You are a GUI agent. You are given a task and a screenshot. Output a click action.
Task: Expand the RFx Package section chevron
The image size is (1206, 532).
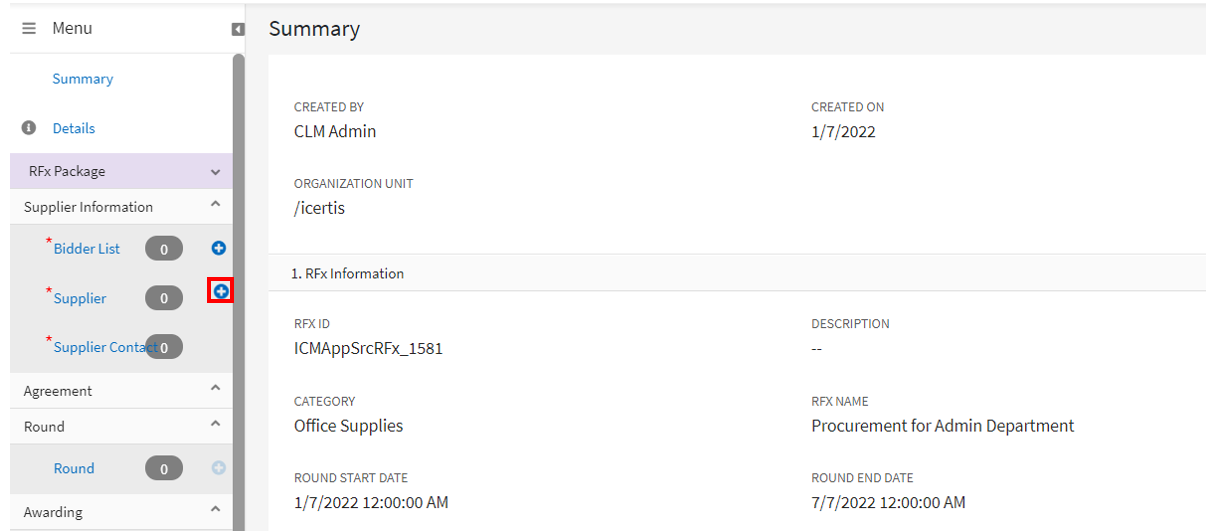pyautogui.click(x=215, y=172)
